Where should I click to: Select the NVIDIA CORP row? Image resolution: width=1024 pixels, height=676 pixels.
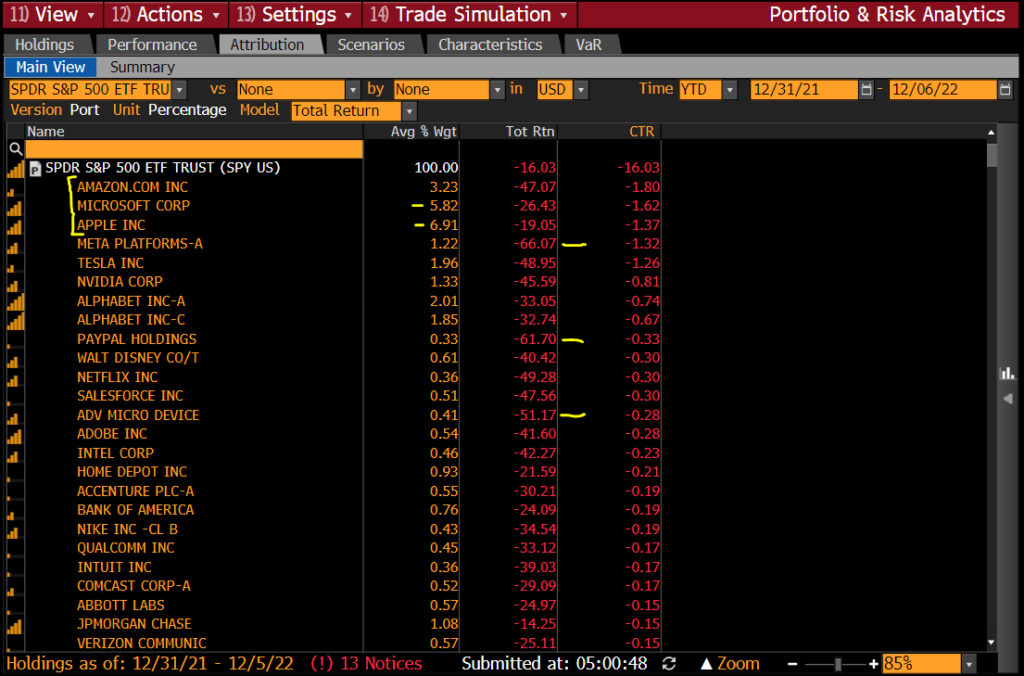334,282
